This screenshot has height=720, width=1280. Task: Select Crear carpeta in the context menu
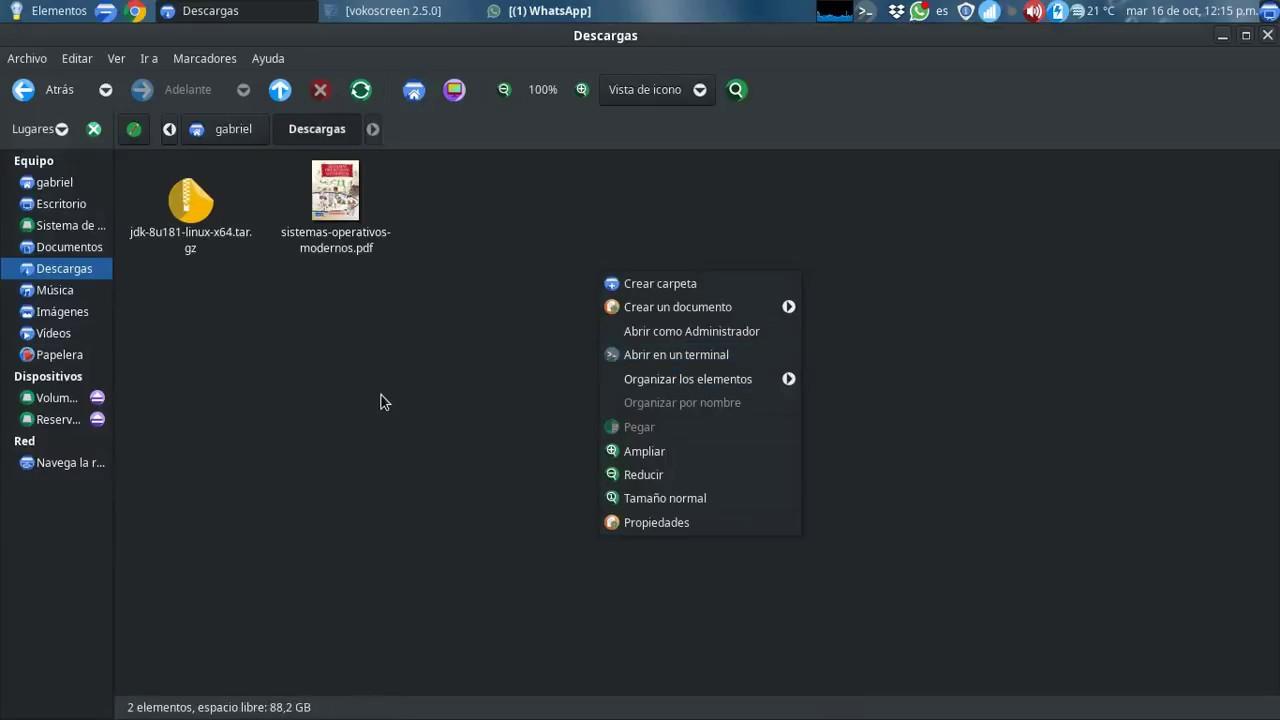pos(660,284)
